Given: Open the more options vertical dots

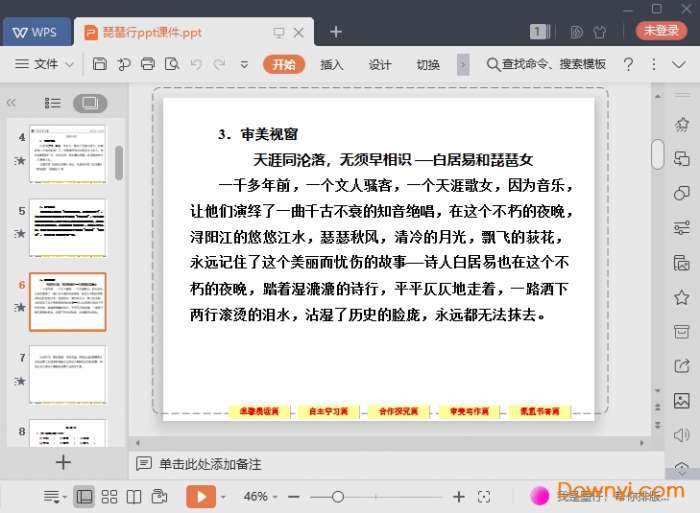Looking at the screenshot, I should click(x=654, y=64).
